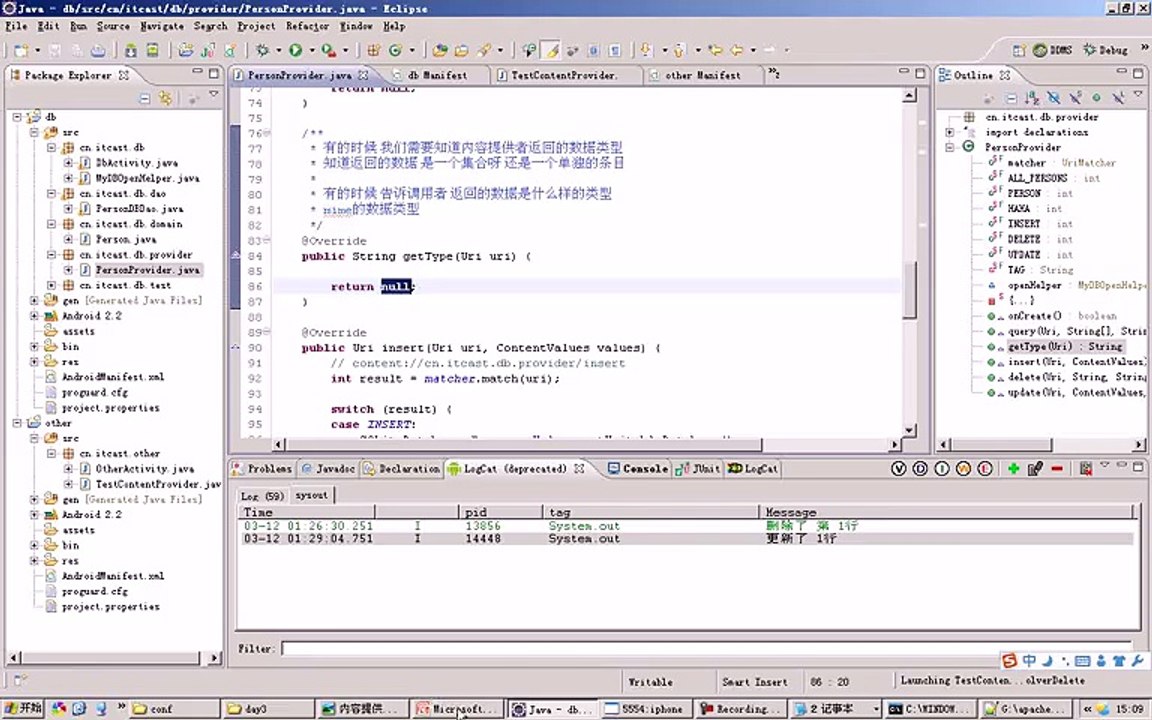The height and width of the screenshot is (720, 1152).
Task: Open the Refactor menu
Action: tap(307, 26)
